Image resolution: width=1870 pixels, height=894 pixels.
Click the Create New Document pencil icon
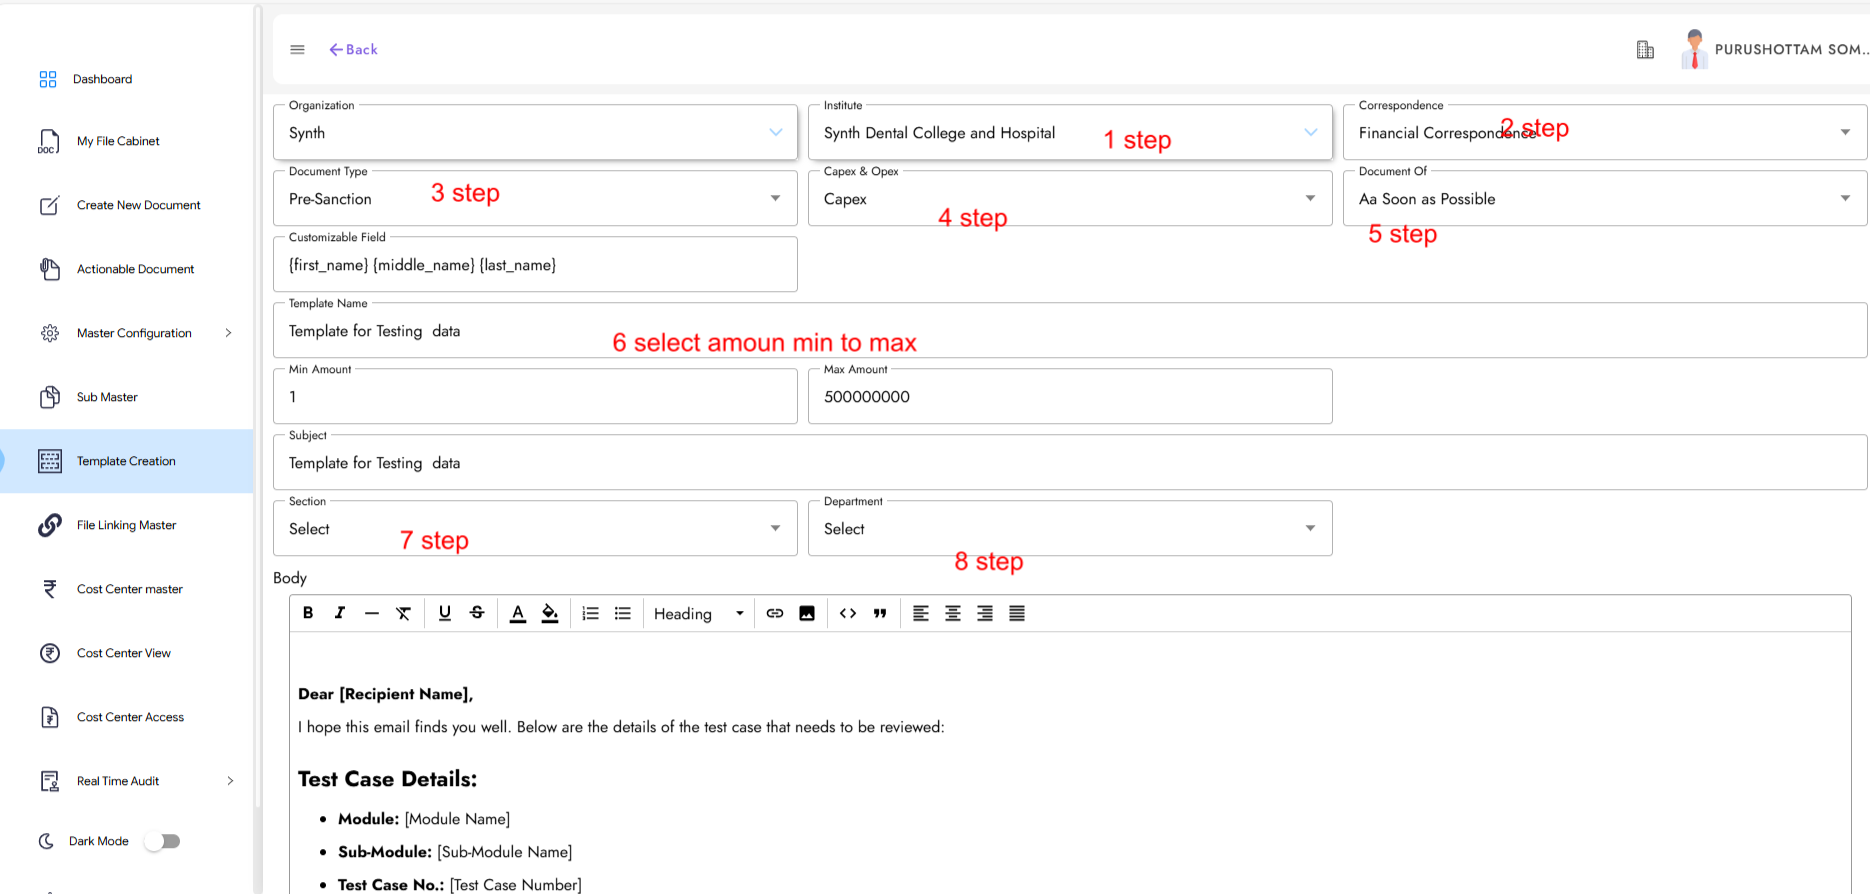[x=49, y=205]
